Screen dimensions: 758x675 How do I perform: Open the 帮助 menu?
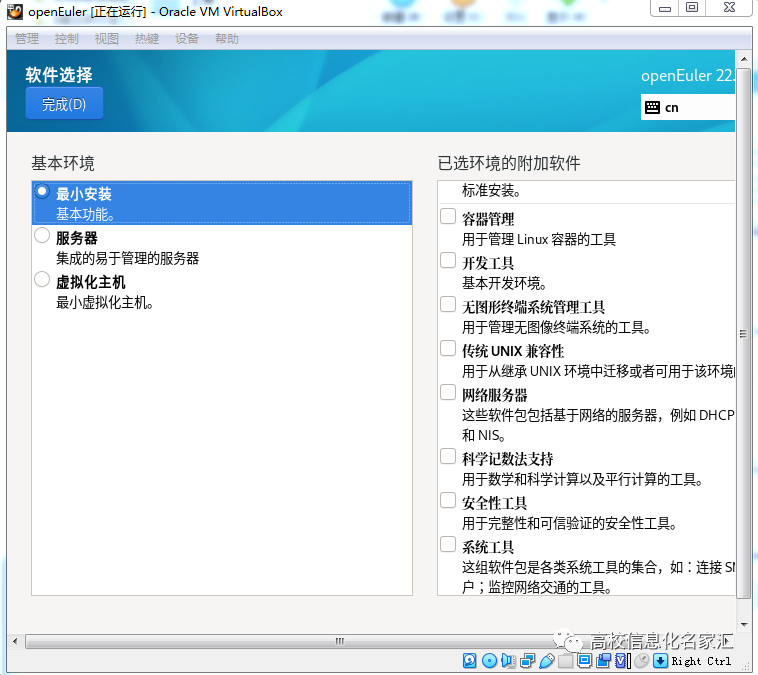point(227,39)
